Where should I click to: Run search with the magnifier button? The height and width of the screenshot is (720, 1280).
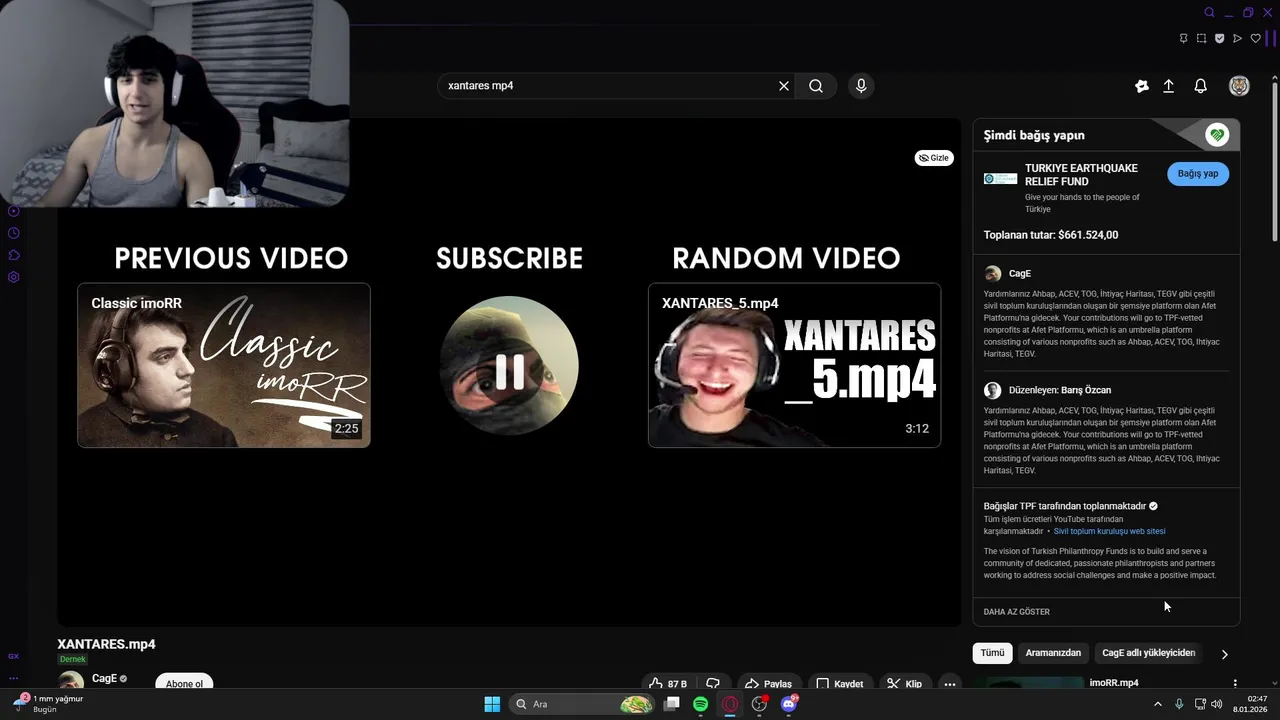[816, 86]
